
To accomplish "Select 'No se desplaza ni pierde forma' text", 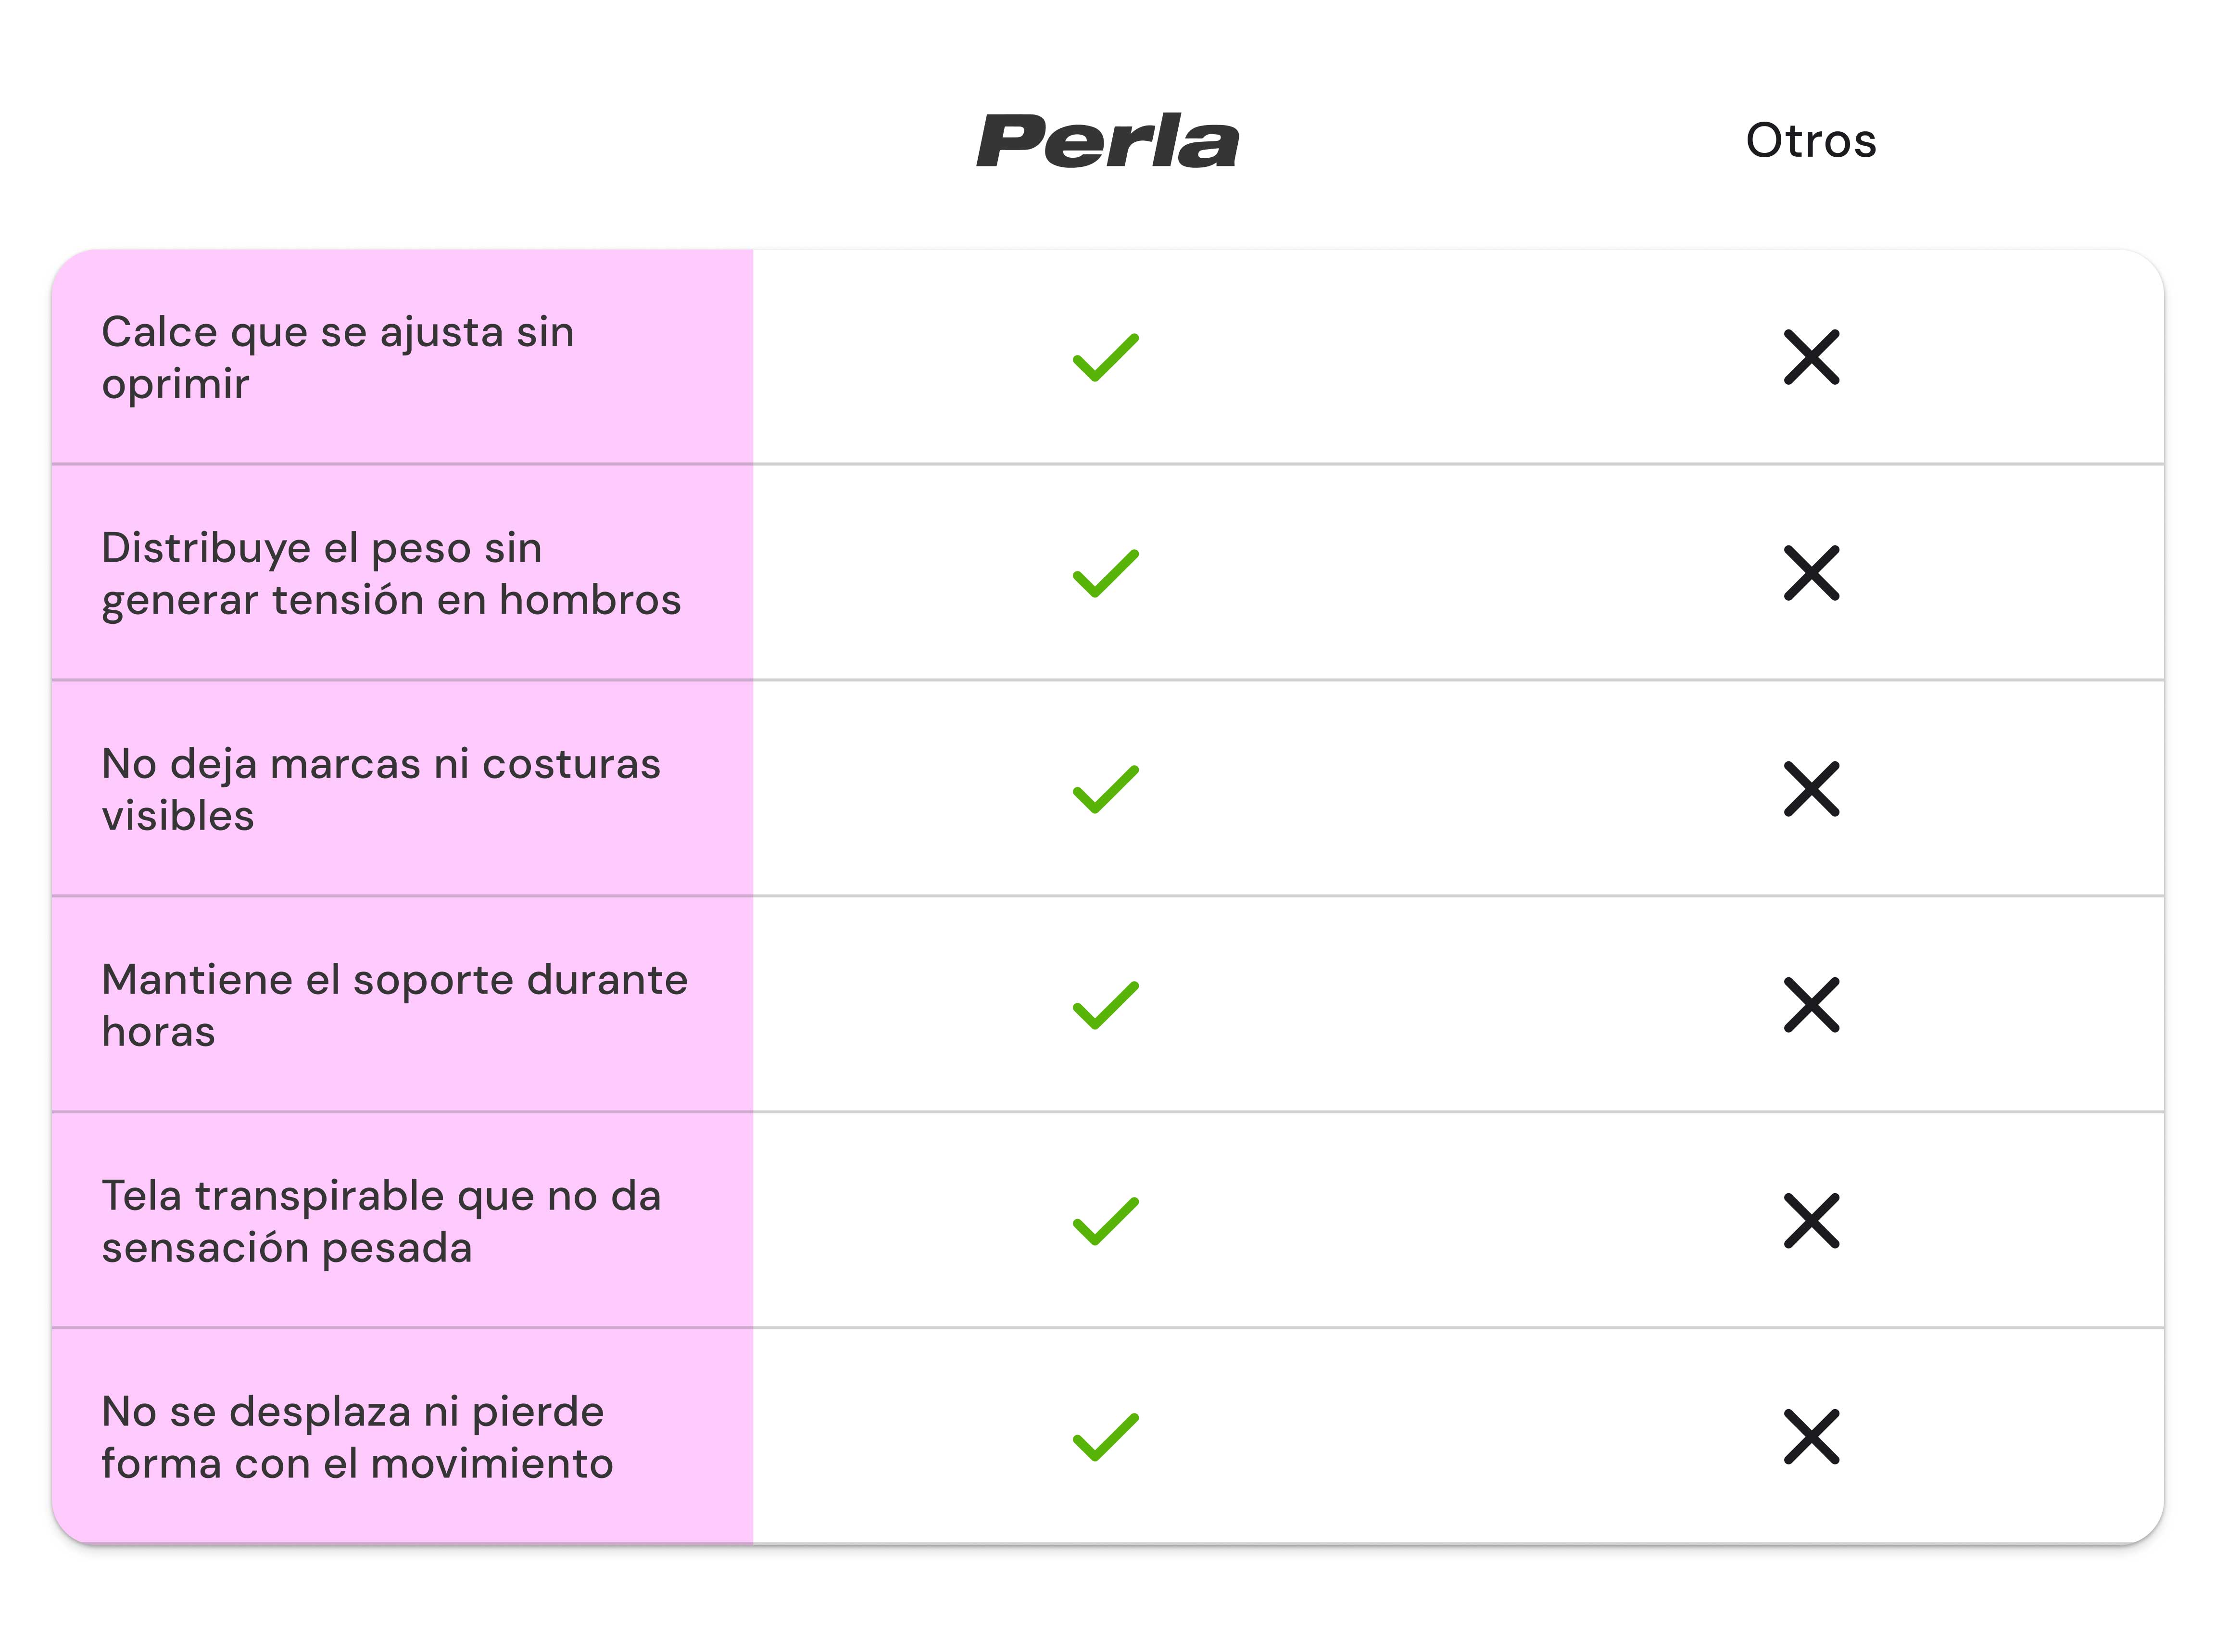I will tap(357, 1438).
